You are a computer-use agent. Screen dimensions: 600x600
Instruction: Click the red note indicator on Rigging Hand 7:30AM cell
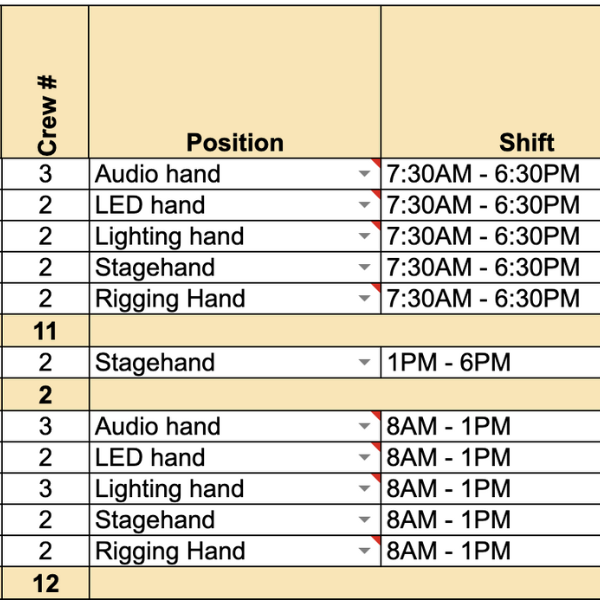click(x=376, y=288)
